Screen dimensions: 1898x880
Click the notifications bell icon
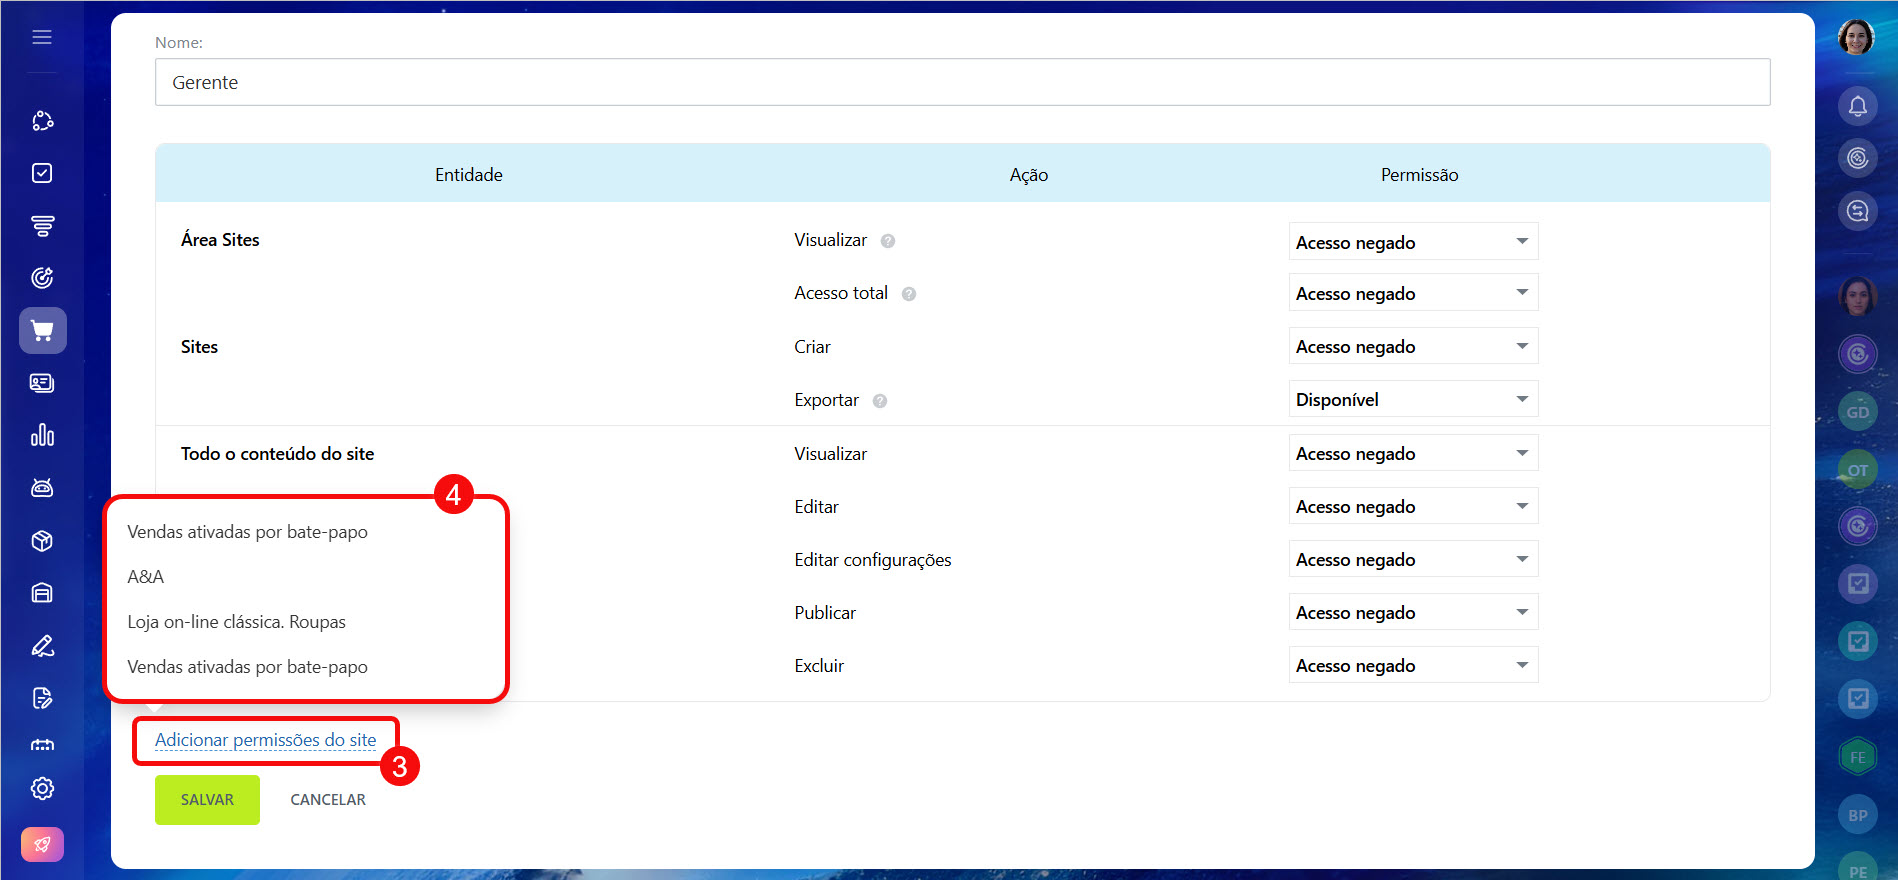pos(1857,106)
